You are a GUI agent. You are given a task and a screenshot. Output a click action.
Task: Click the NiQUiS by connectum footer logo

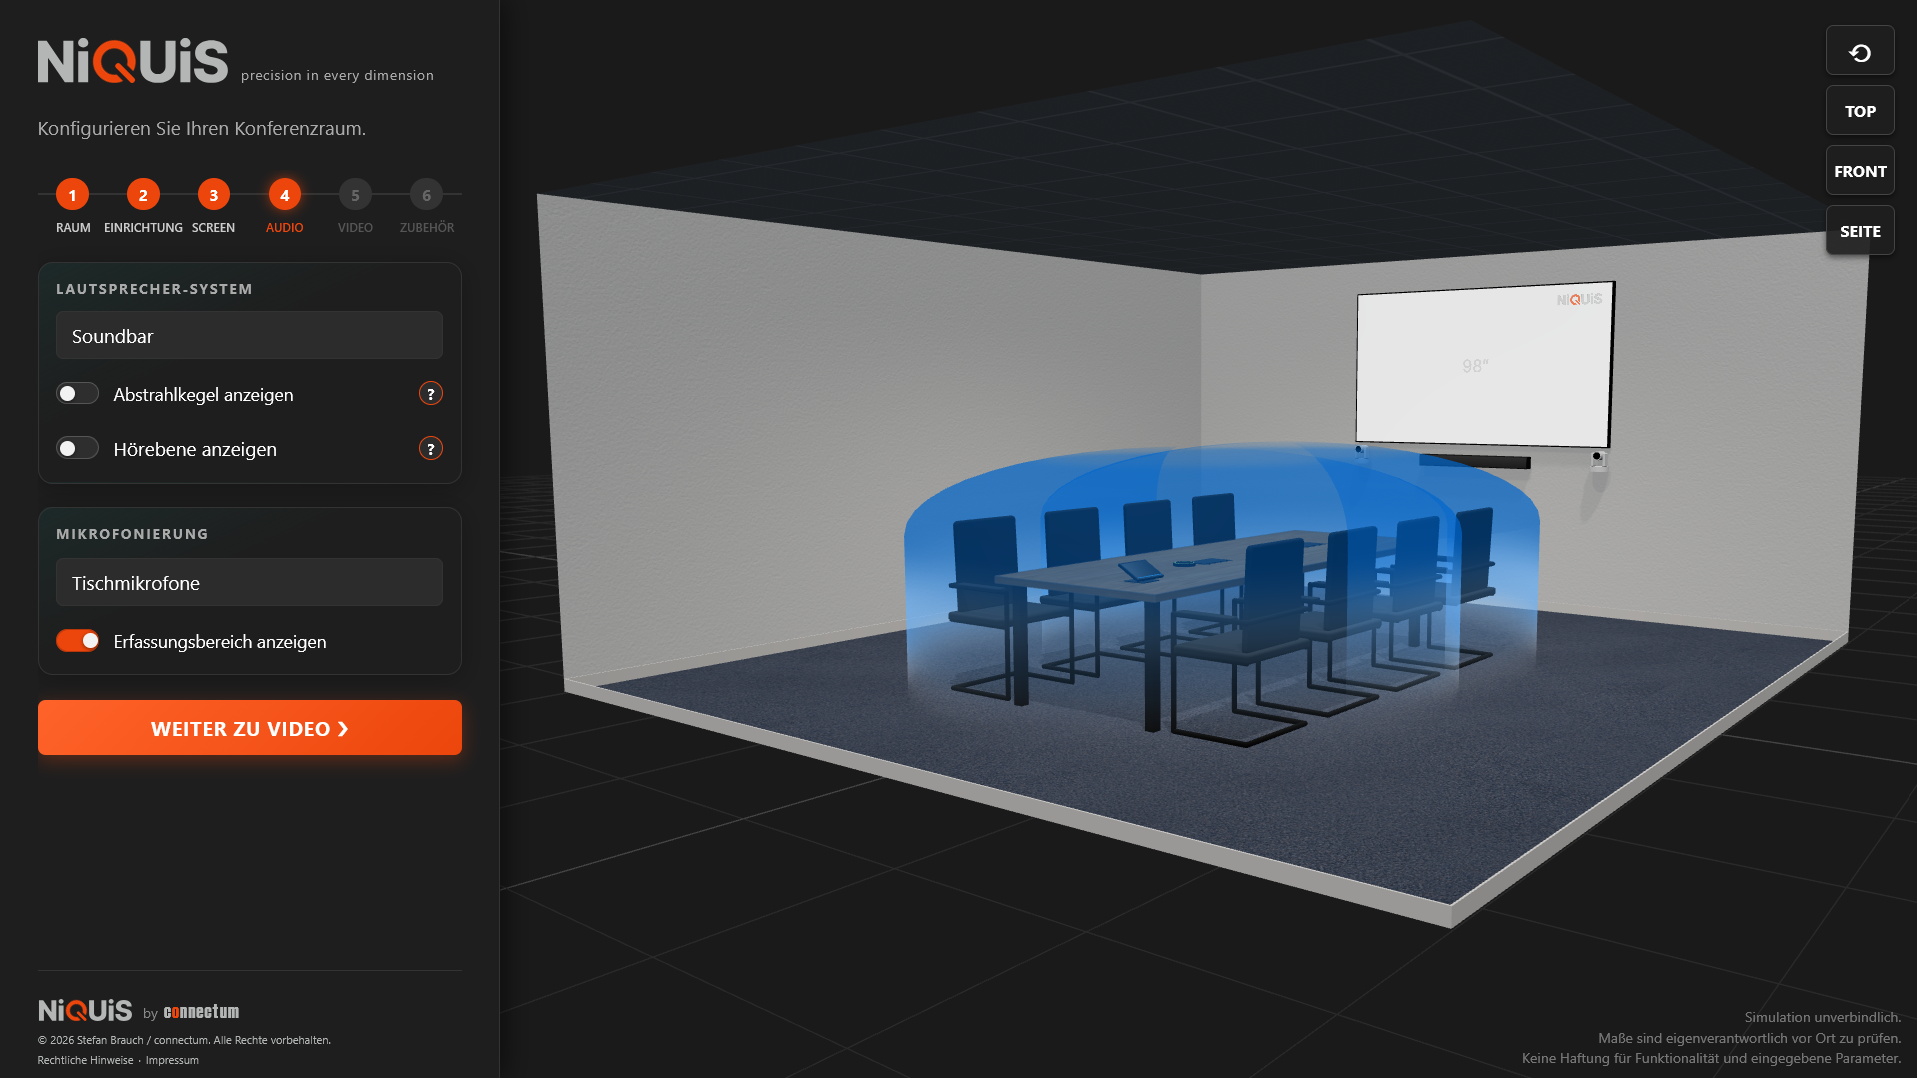pos(138,1011)
